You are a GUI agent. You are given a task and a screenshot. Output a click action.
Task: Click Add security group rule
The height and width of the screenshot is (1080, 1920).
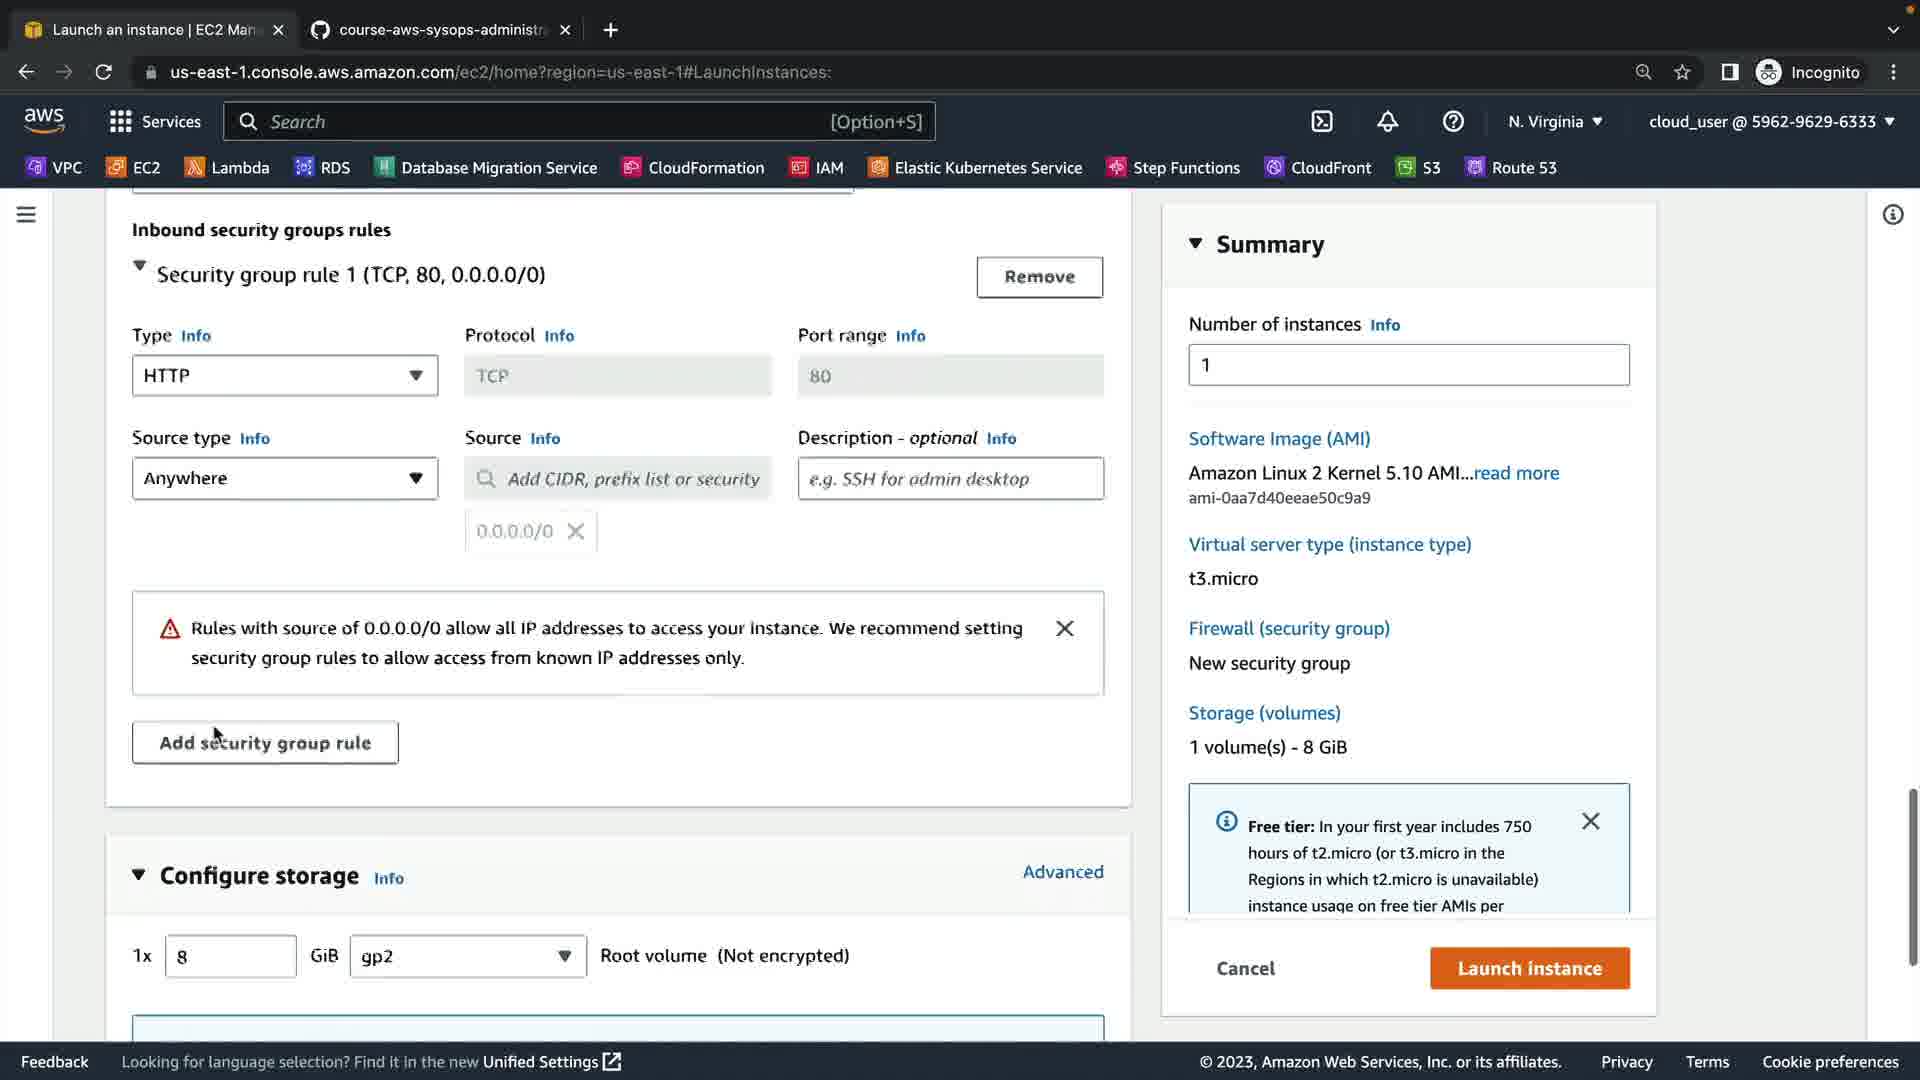265,742
